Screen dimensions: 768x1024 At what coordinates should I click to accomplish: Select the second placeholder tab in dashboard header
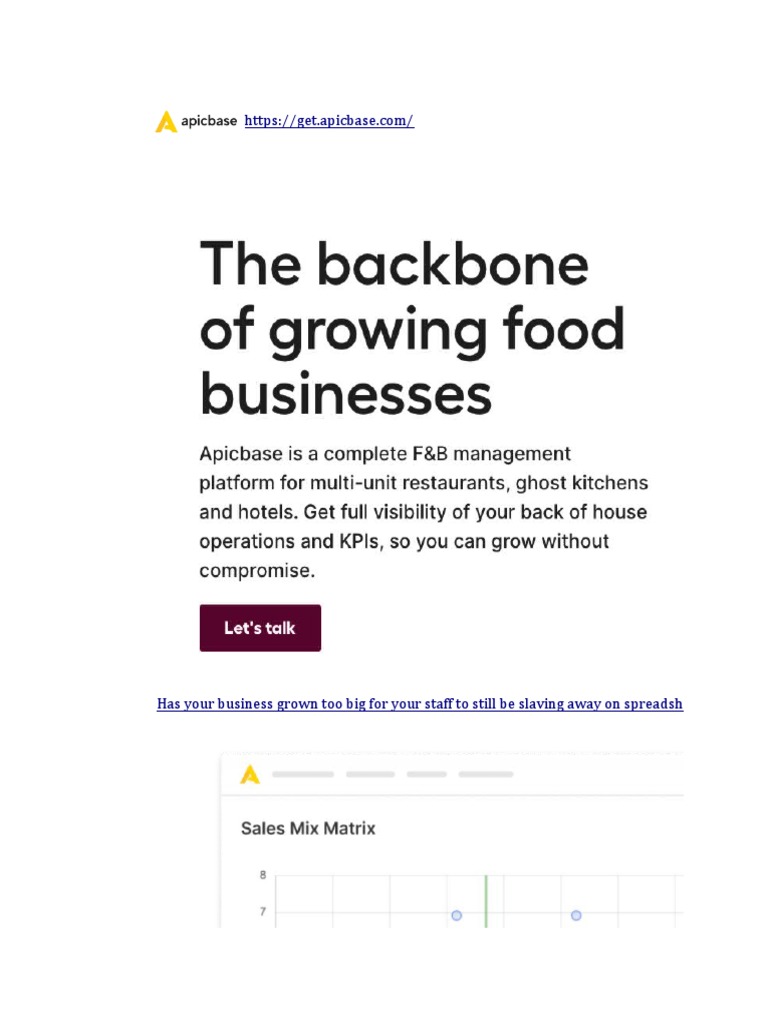pyautogui.click(x=370, y=774)
